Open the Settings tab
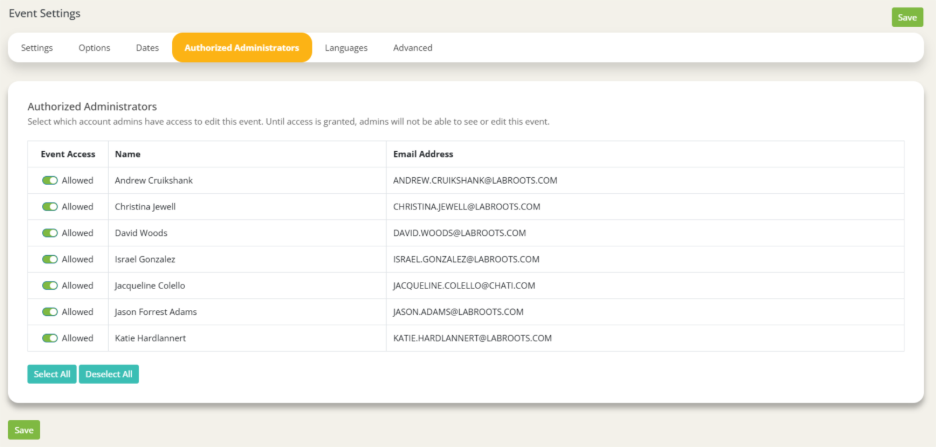Viewport: 936px width, 447px height. 37,48
